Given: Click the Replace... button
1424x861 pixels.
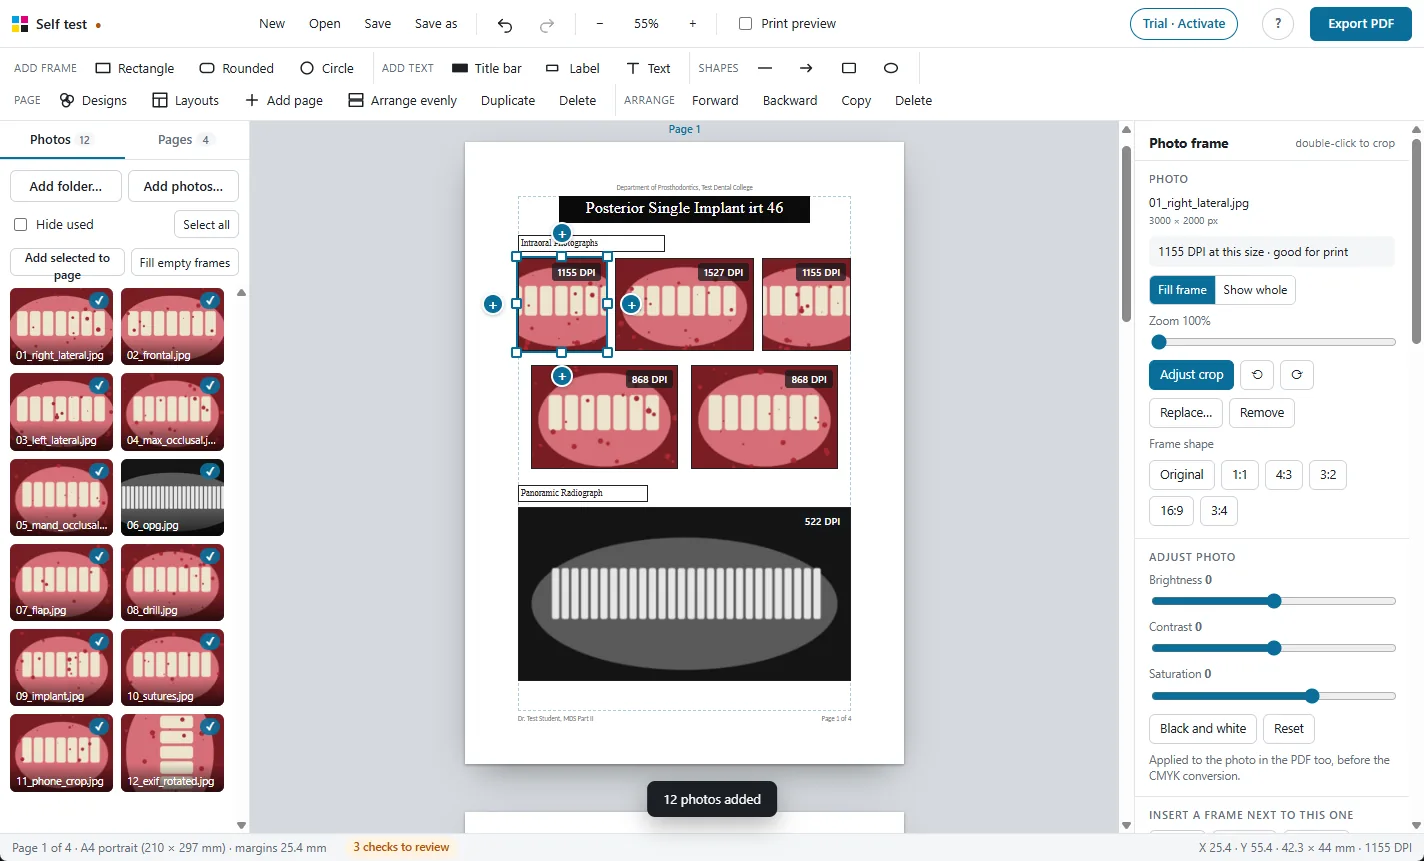Looking at the screenshot, I should [1186, 413].
